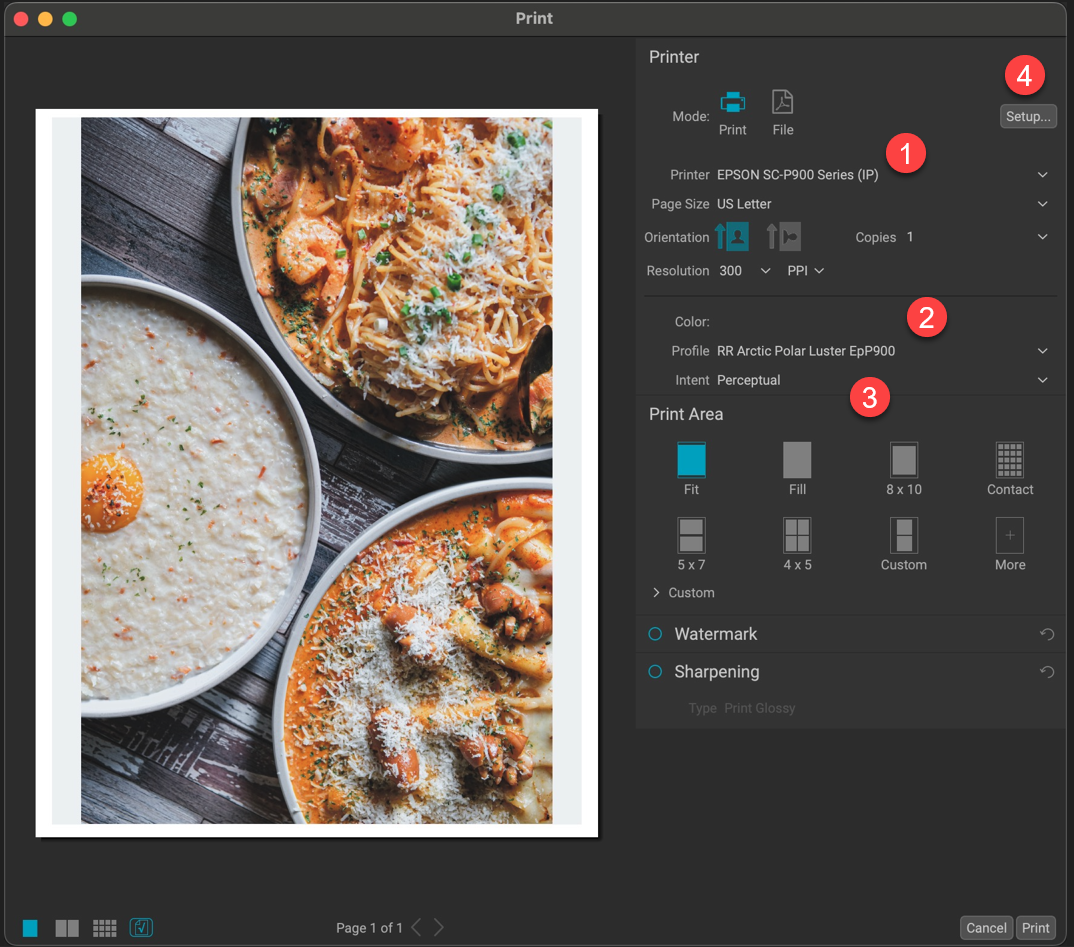Choose landscape orientation icon

tap(783, 237)
